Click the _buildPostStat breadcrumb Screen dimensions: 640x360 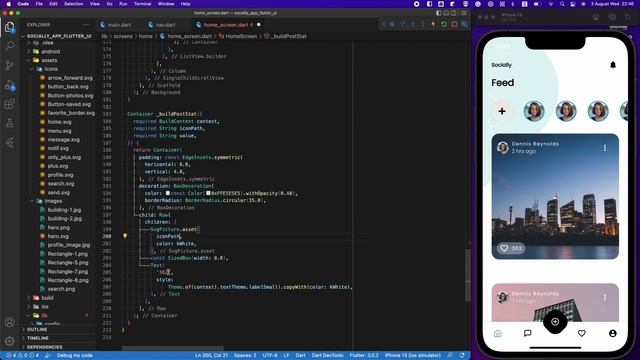(x=289, y=36)
